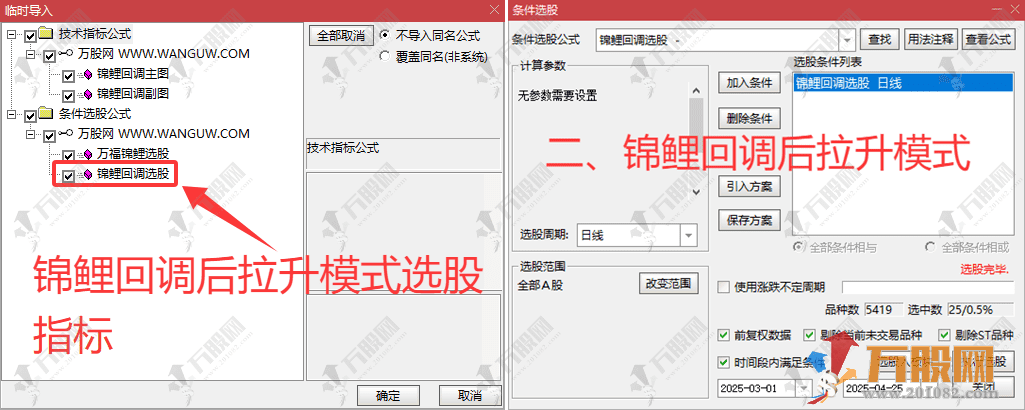The height and width of the screenshot is (410, 1025).
Task: Toggle the 剔除当前未交易品种 checkbox
Action: (x=810, y=335)
